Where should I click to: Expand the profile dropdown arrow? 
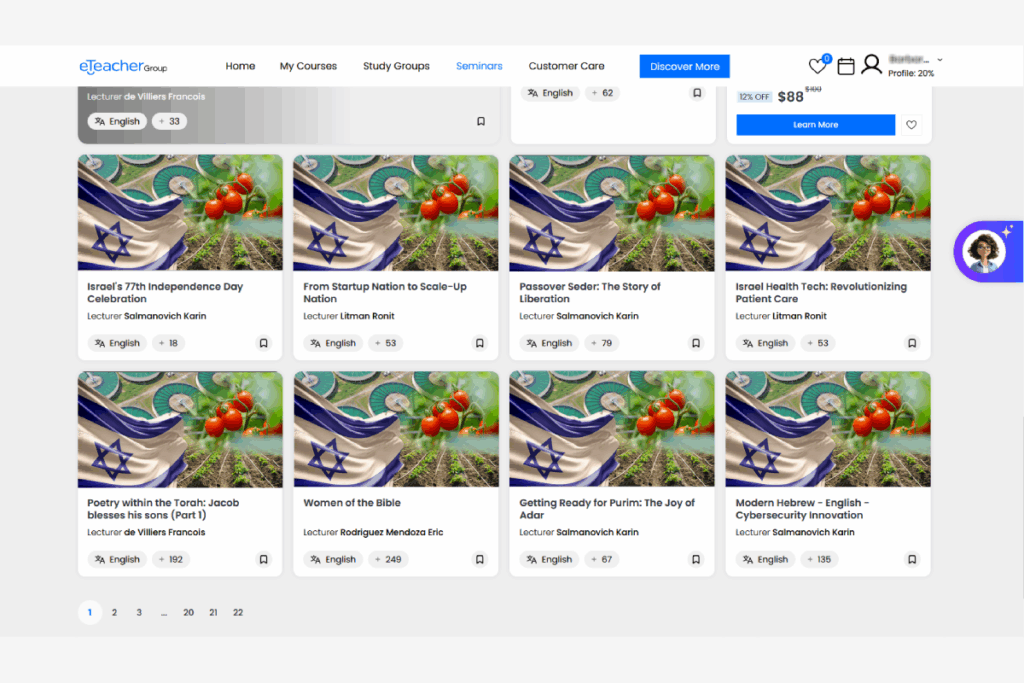pos(940,59)
